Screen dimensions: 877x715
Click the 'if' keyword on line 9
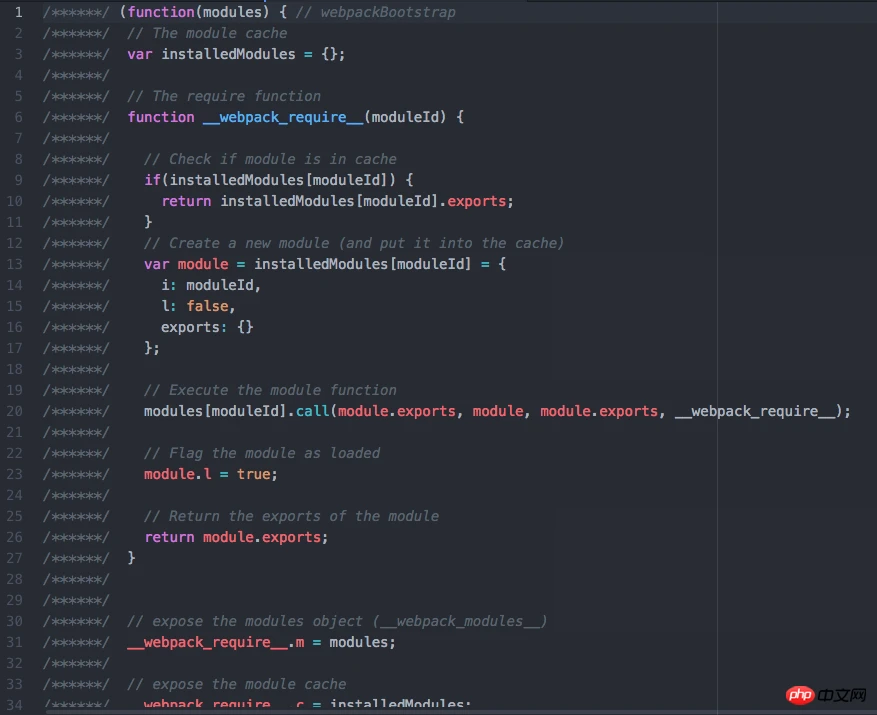(x=152, y=180)
